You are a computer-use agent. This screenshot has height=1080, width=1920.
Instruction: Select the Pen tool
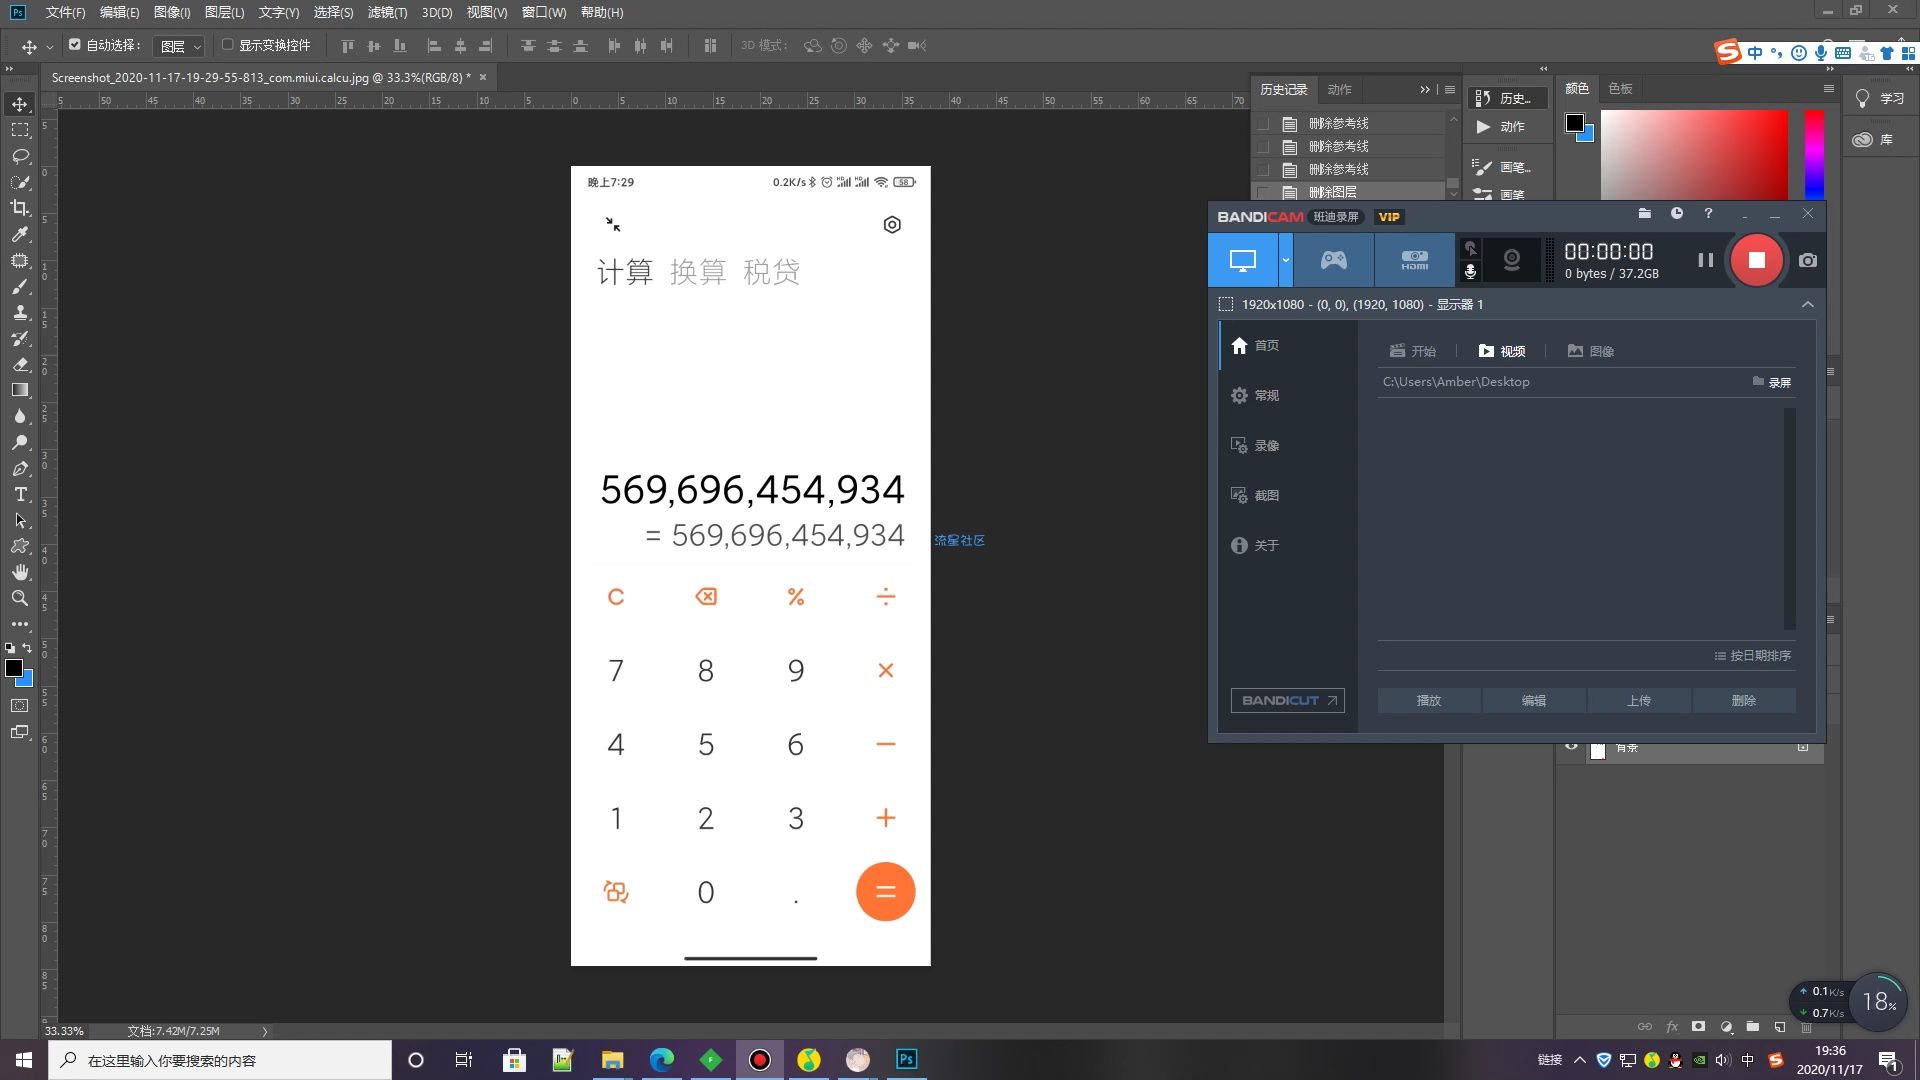(x=20, y=468)
